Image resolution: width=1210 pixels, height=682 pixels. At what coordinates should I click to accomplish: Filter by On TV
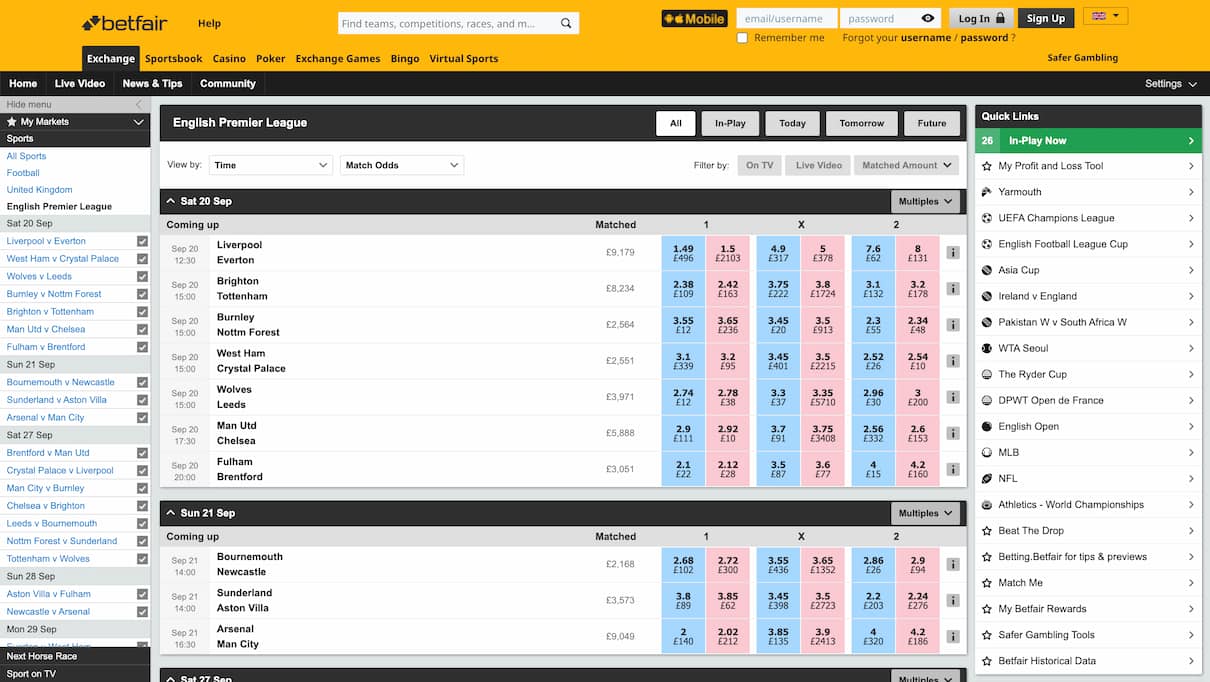click(x=760, y=165)
